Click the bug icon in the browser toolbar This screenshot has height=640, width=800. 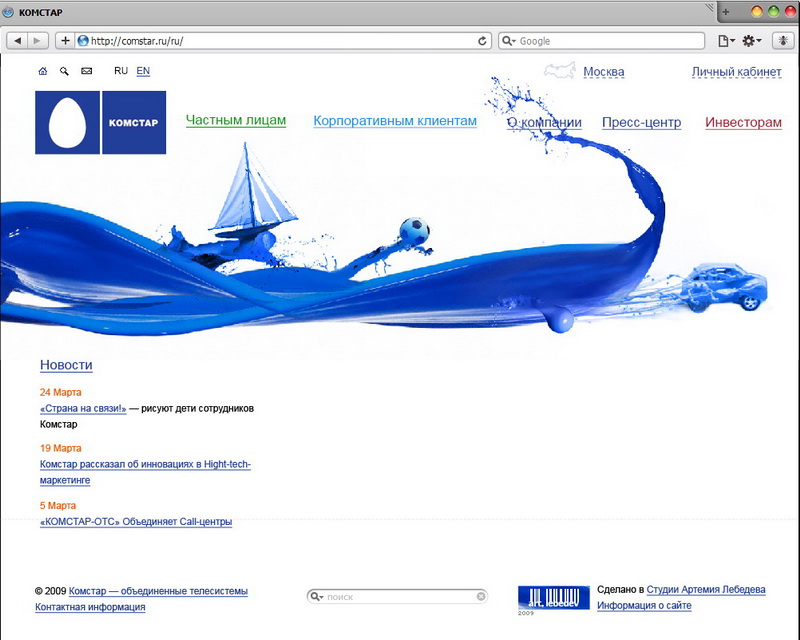click(x=784, y=41)
